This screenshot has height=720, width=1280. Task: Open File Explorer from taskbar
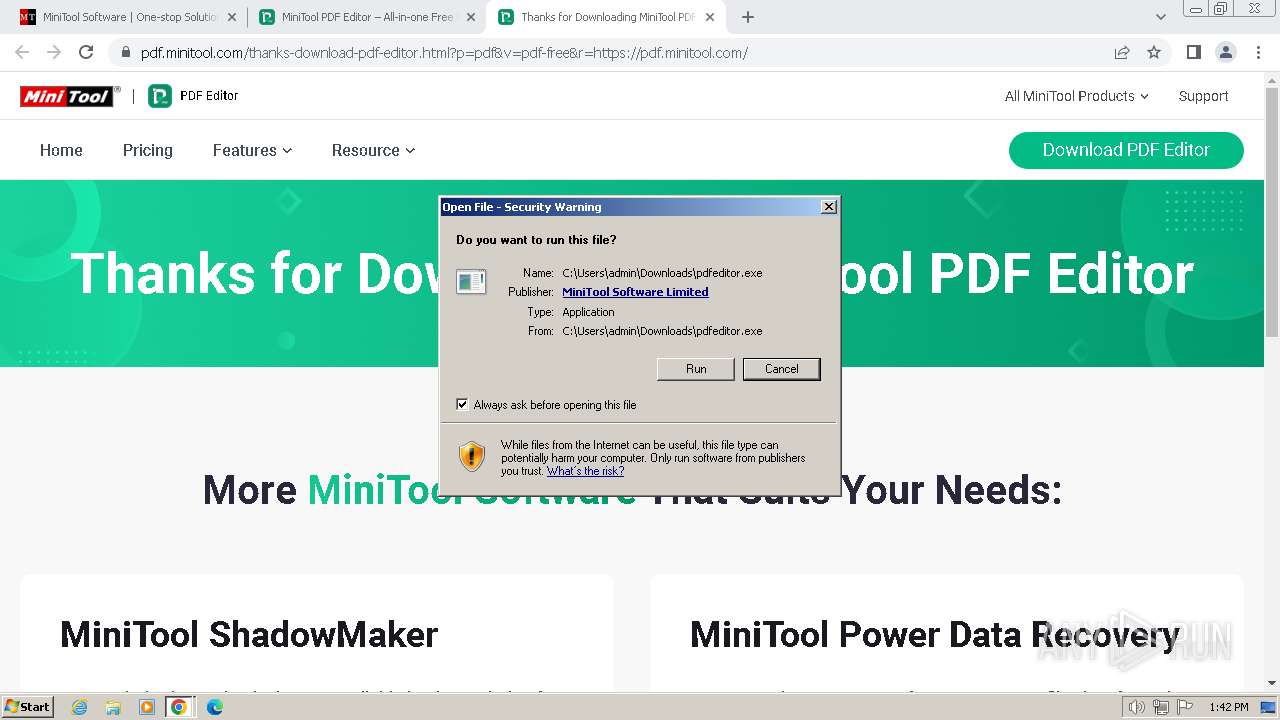[113, 707]
